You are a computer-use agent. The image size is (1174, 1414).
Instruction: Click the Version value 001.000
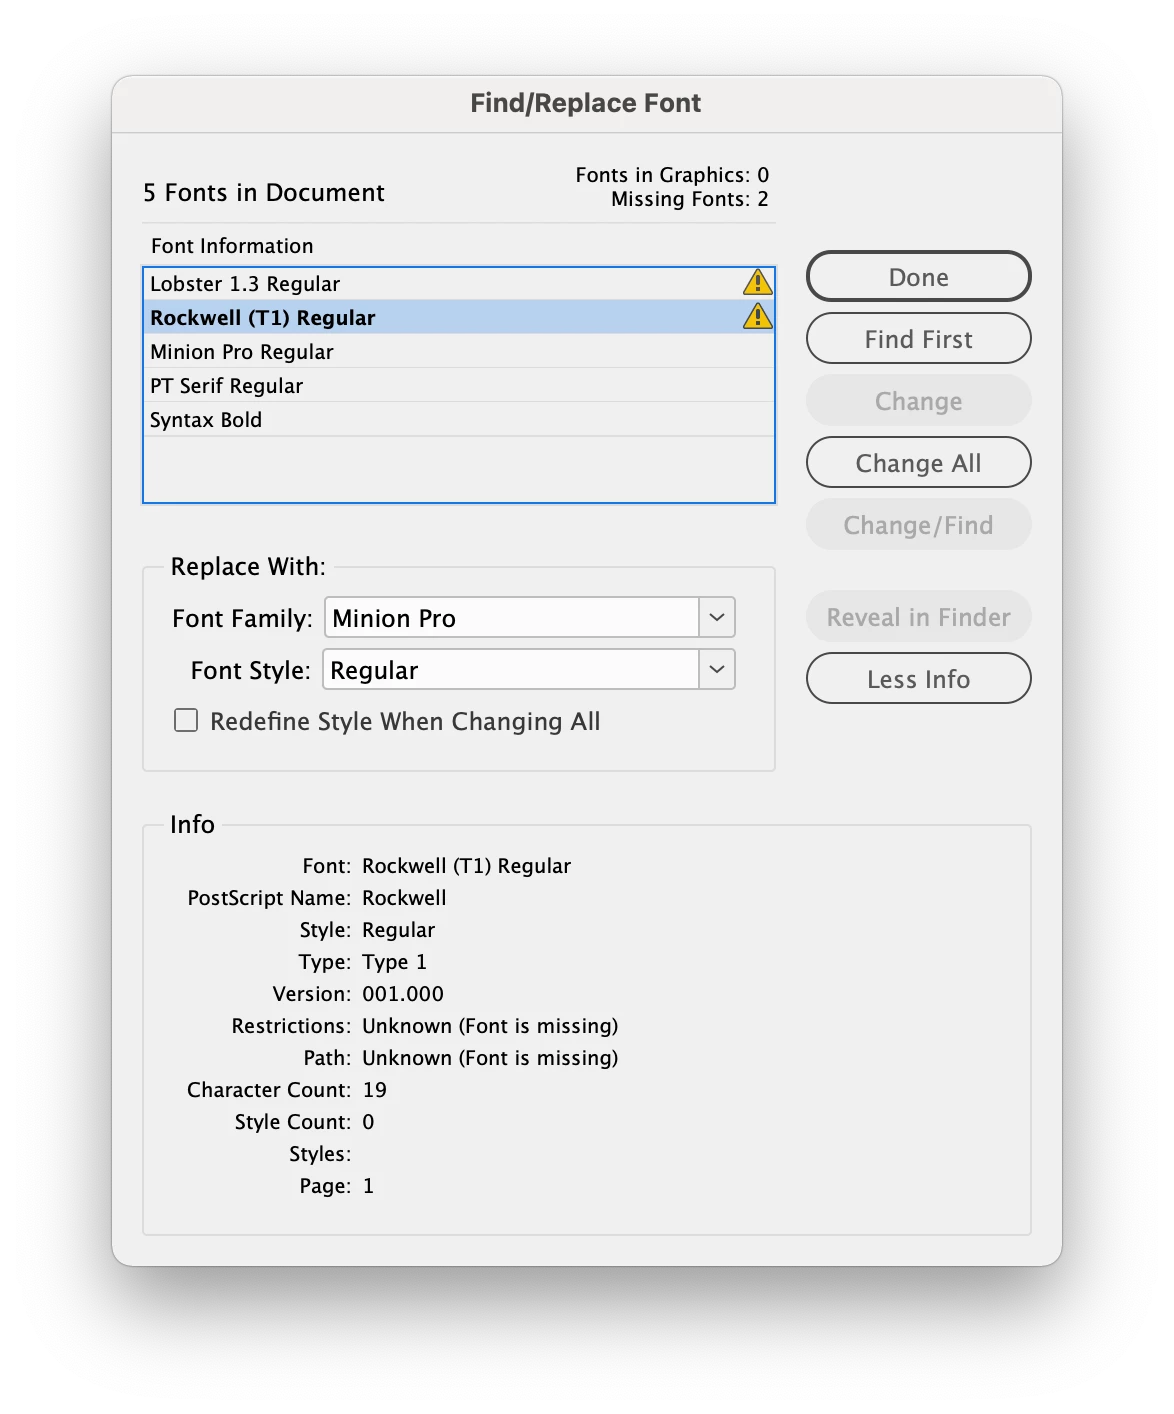403,993
